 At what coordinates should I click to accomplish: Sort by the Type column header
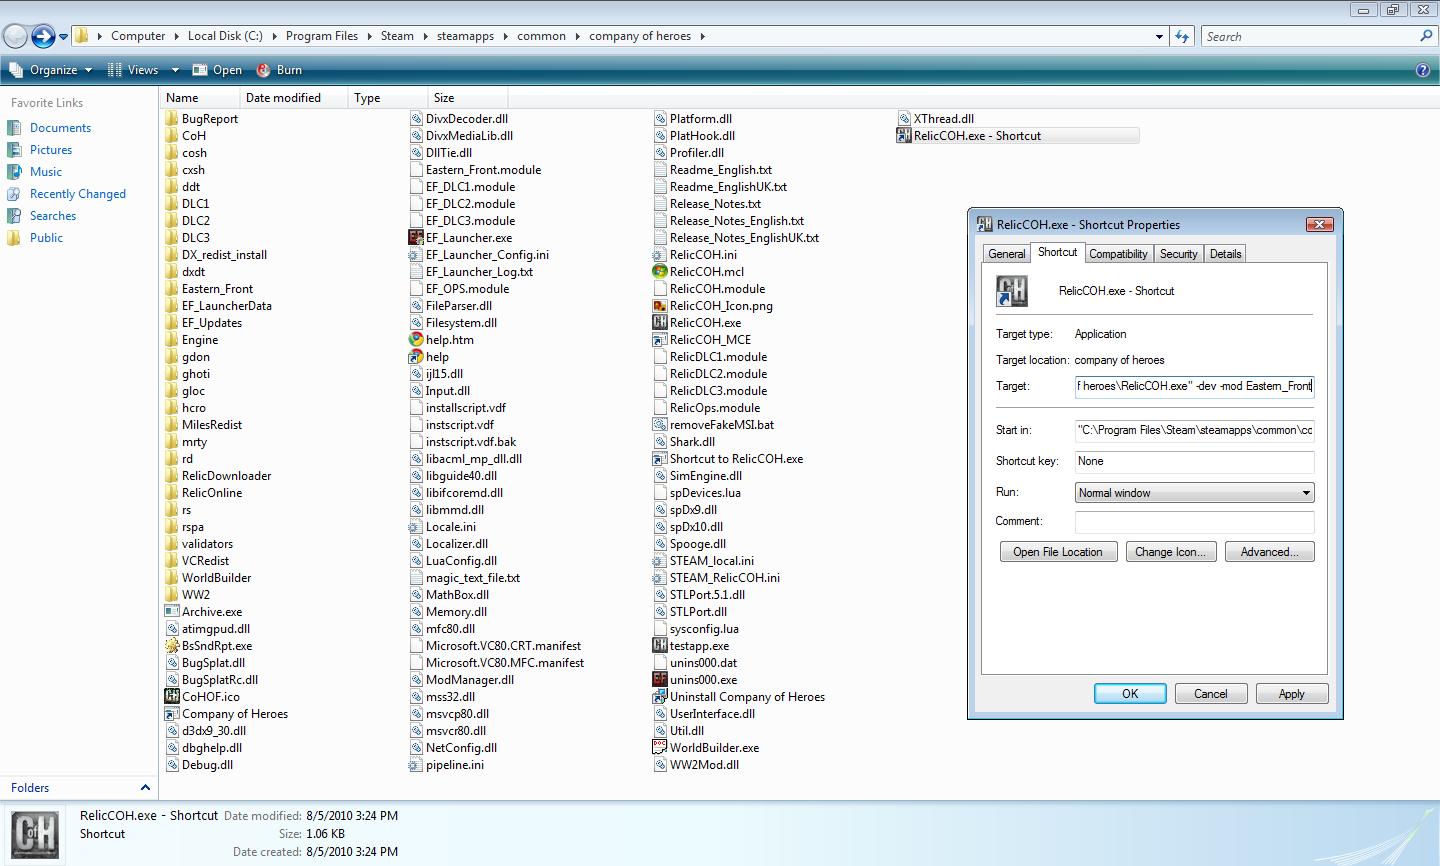click(387, 98)
